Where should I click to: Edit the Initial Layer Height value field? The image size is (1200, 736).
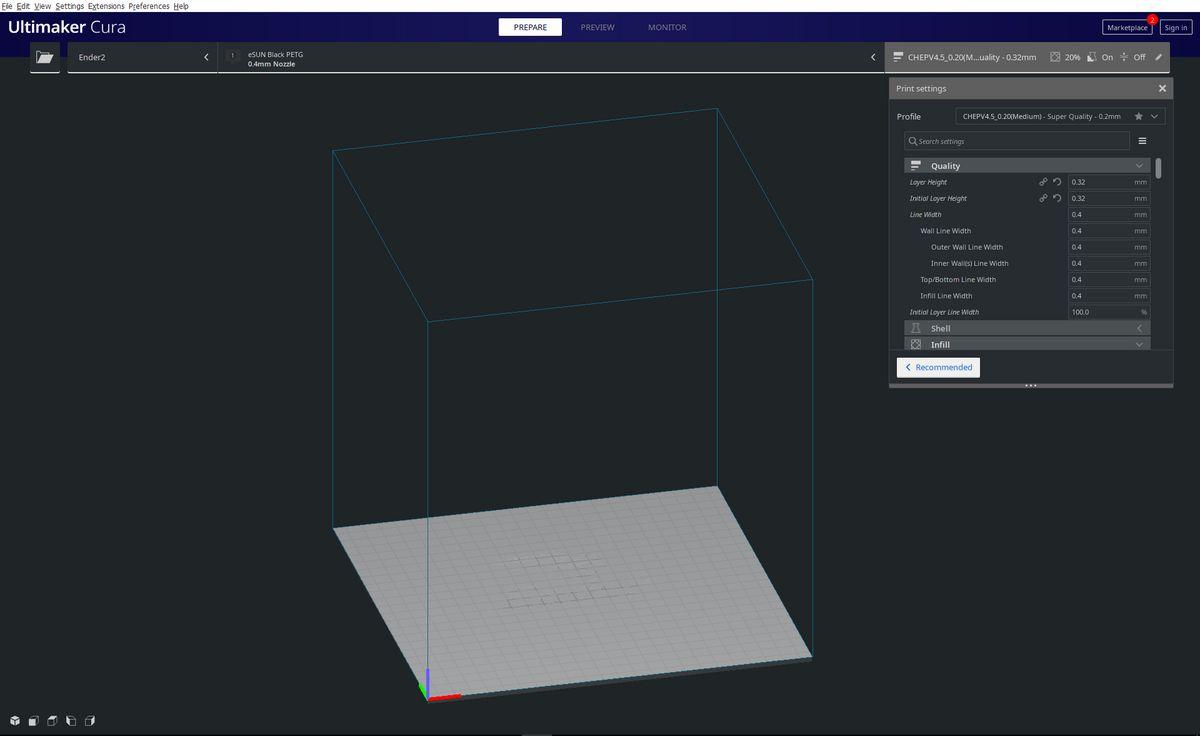pyautogui.click(x=1108, y=198)
